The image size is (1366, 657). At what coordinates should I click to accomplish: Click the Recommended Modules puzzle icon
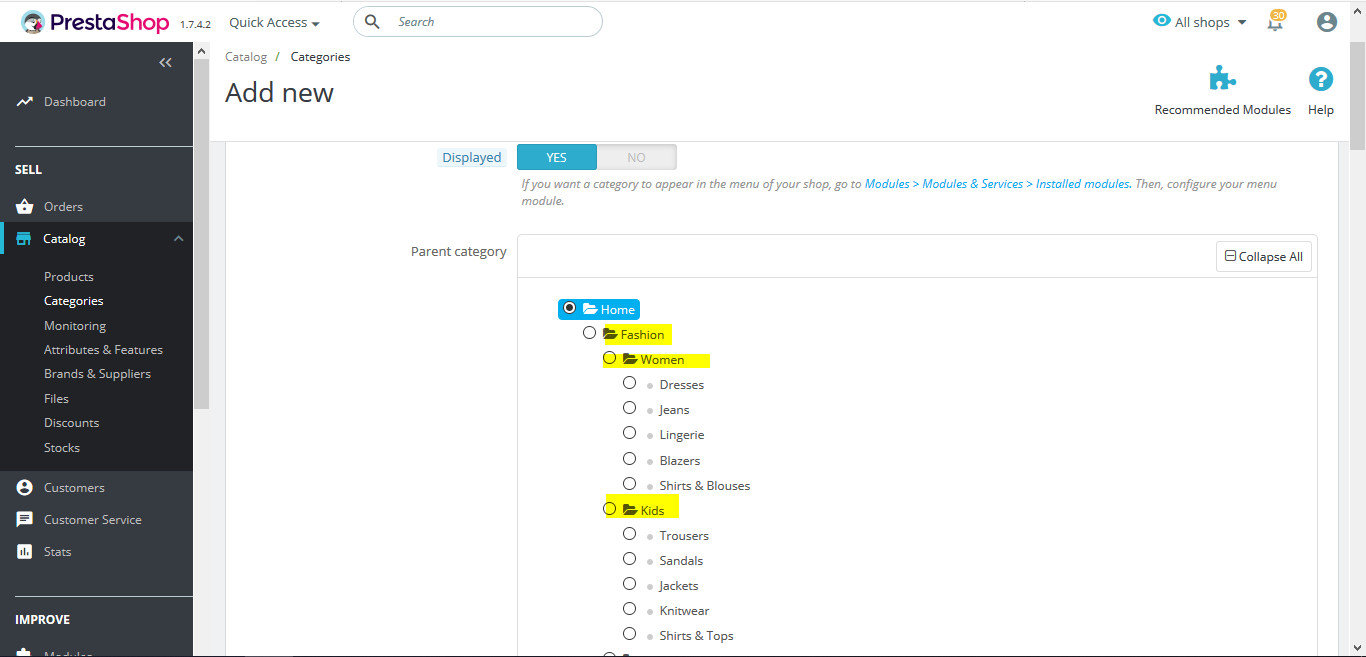click(x=1222, y=77)
